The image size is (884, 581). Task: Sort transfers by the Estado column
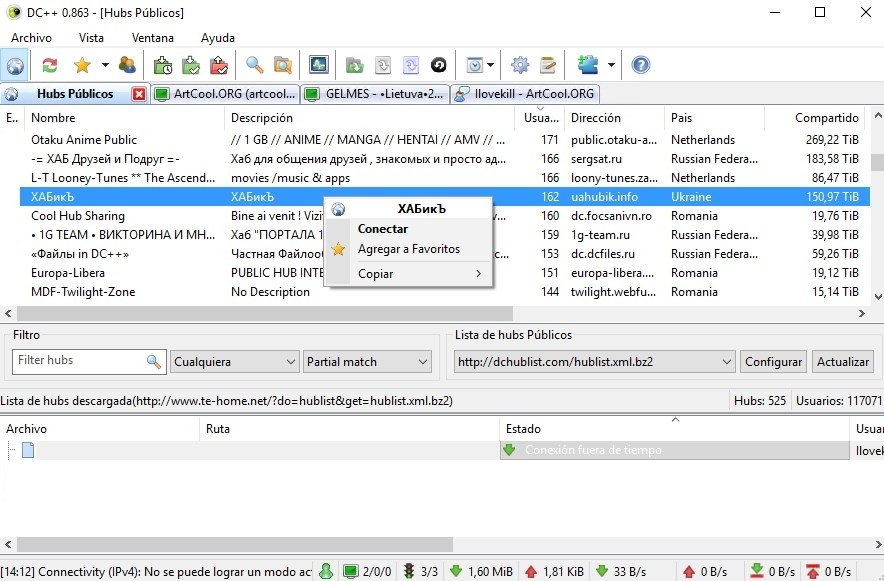(674, 429)
